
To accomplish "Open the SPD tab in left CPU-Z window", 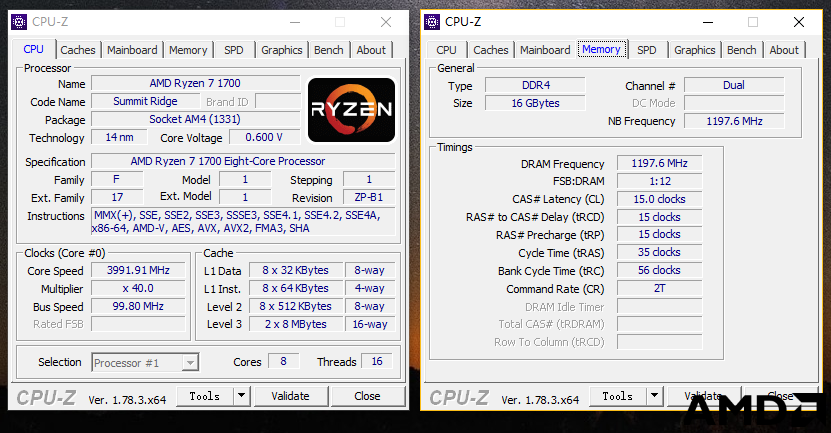I will pos(234,50).
